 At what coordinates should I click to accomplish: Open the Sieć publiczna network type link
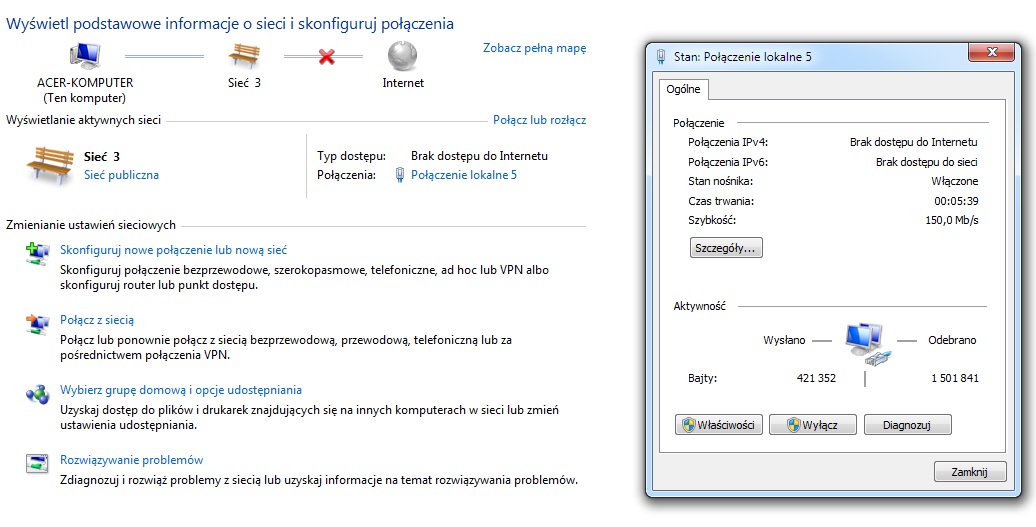(x=121, y=175)
